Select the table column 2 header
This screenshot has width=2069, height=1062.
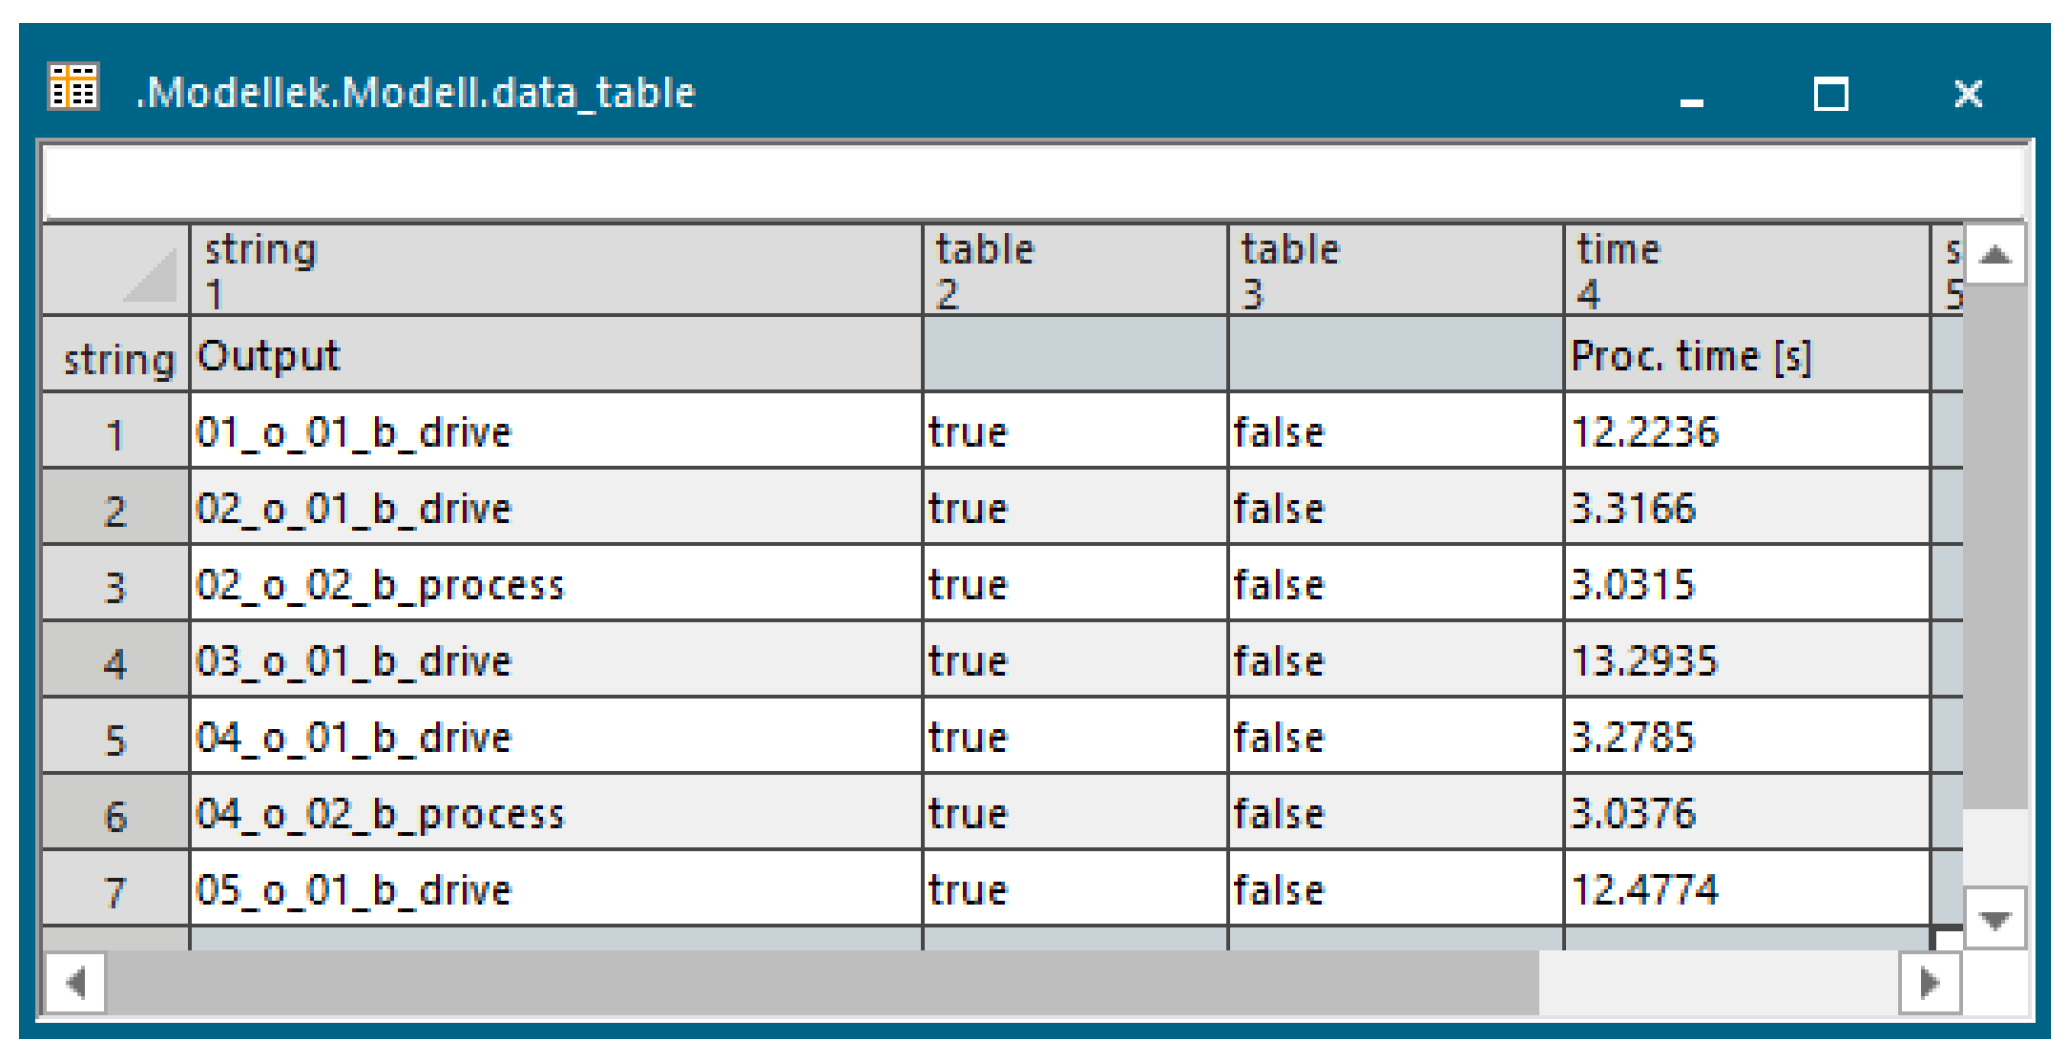click(1075, 270)
